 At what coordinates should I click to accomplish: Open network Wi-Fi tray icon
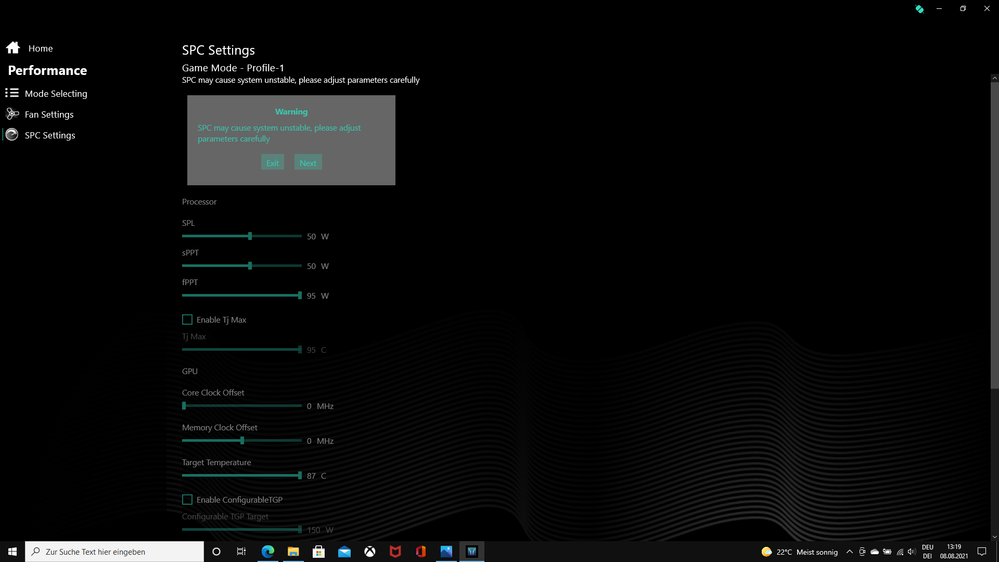[900, 552]
